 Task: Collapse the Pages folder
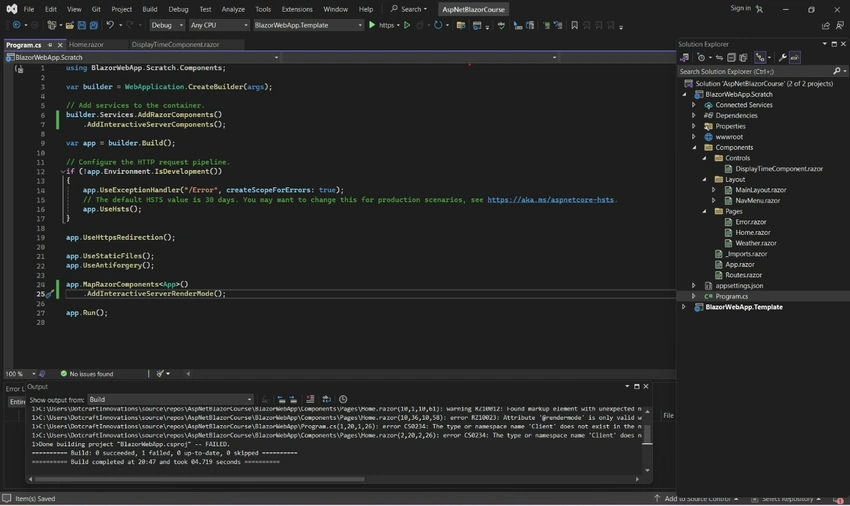[705, 212]
